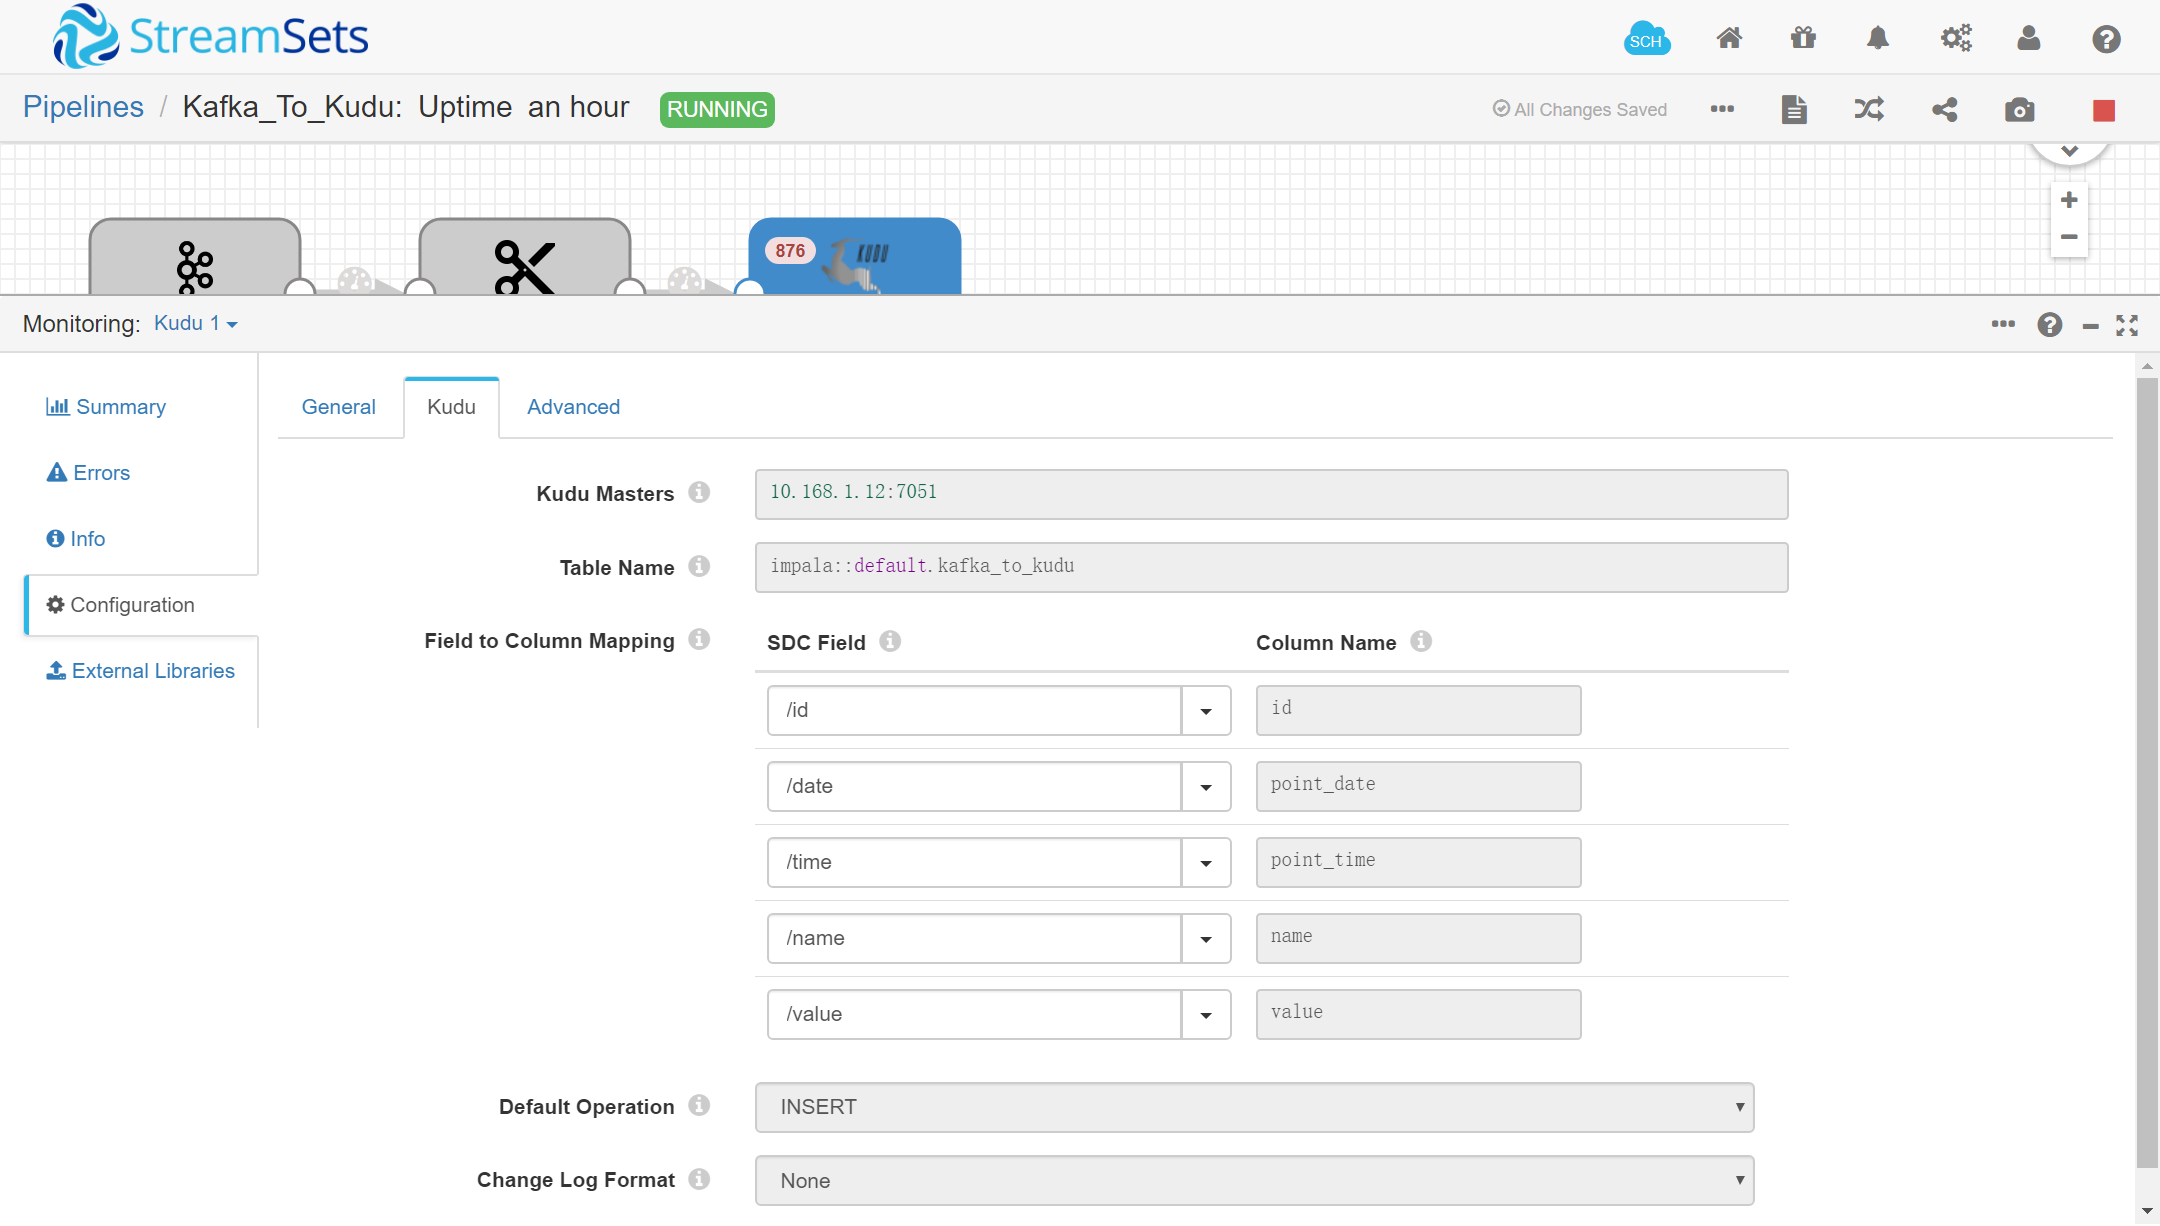2160x1226 pixels.
Task: Open the gift package manager icon
Action: [1803, 39]
